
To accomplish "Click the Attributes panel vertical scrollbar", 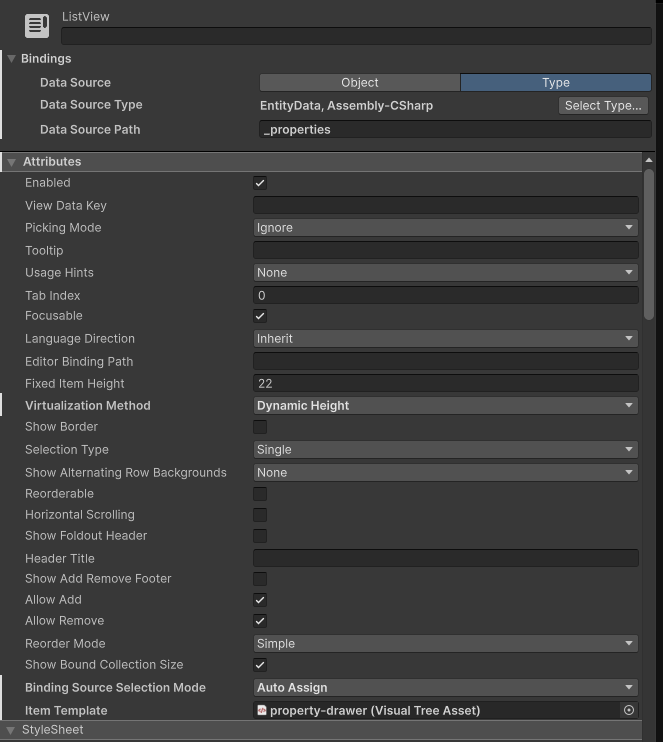I will tap(649, 245).
